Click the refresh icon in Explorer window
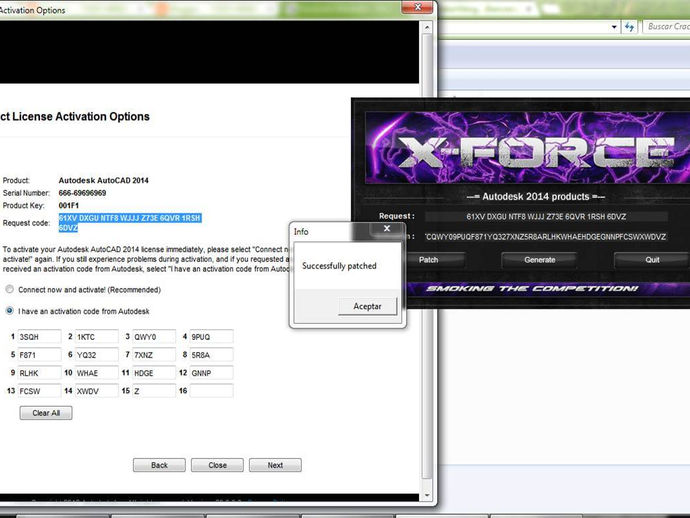 (630, 27)
